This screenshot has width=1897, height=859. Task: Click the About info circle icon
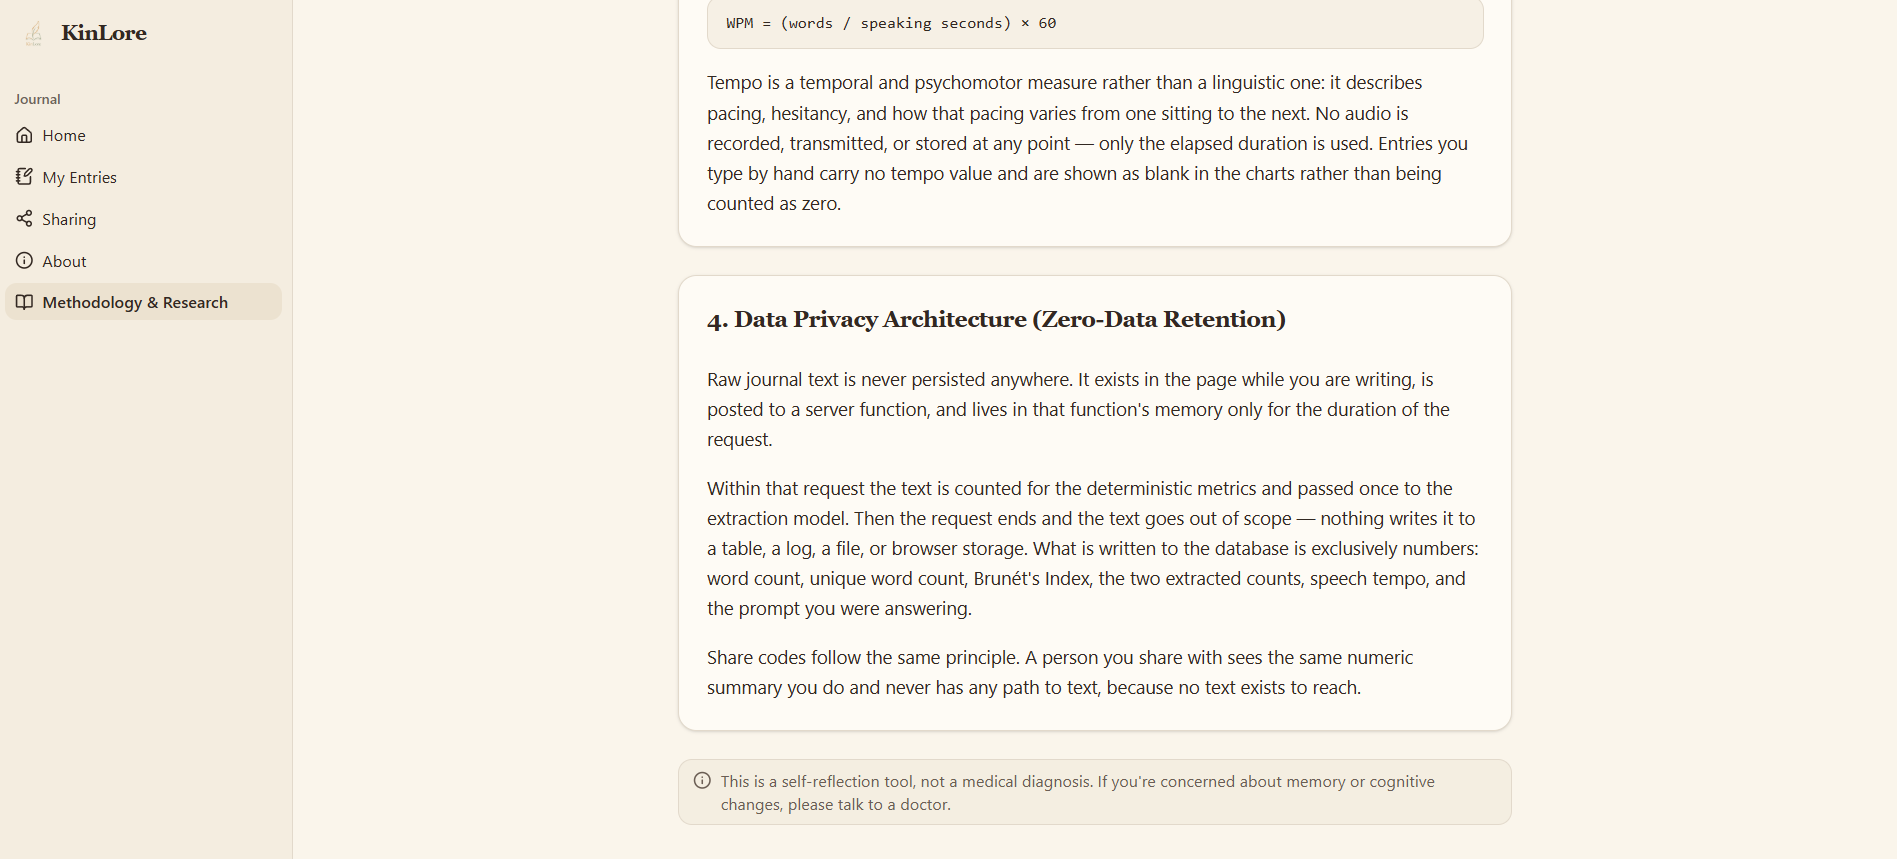[x=24, y=261]
